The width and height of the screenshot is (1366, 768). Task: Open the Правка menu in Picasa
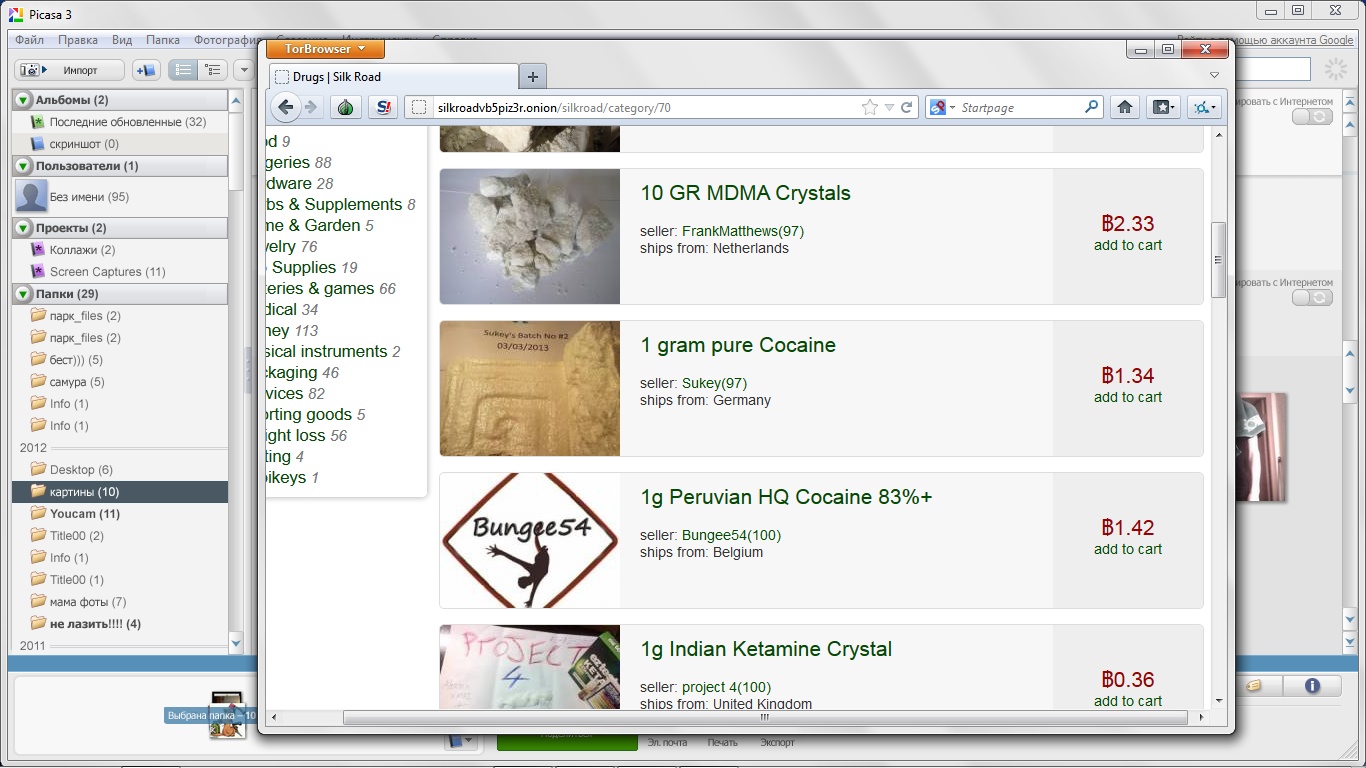[x=78, y=40]
